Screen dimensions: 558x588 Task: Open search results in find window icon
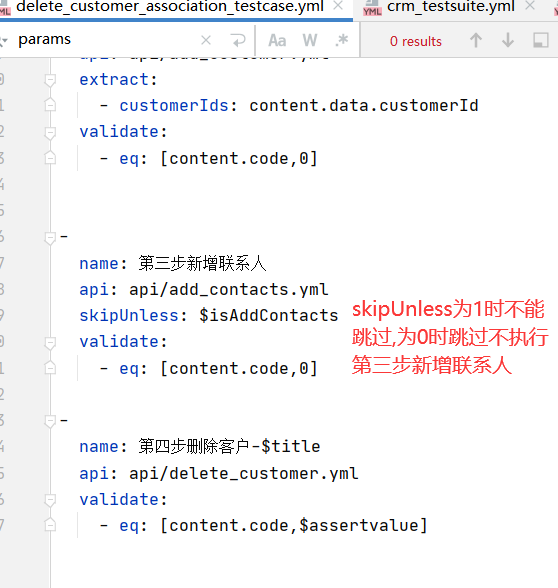point(541,40)
